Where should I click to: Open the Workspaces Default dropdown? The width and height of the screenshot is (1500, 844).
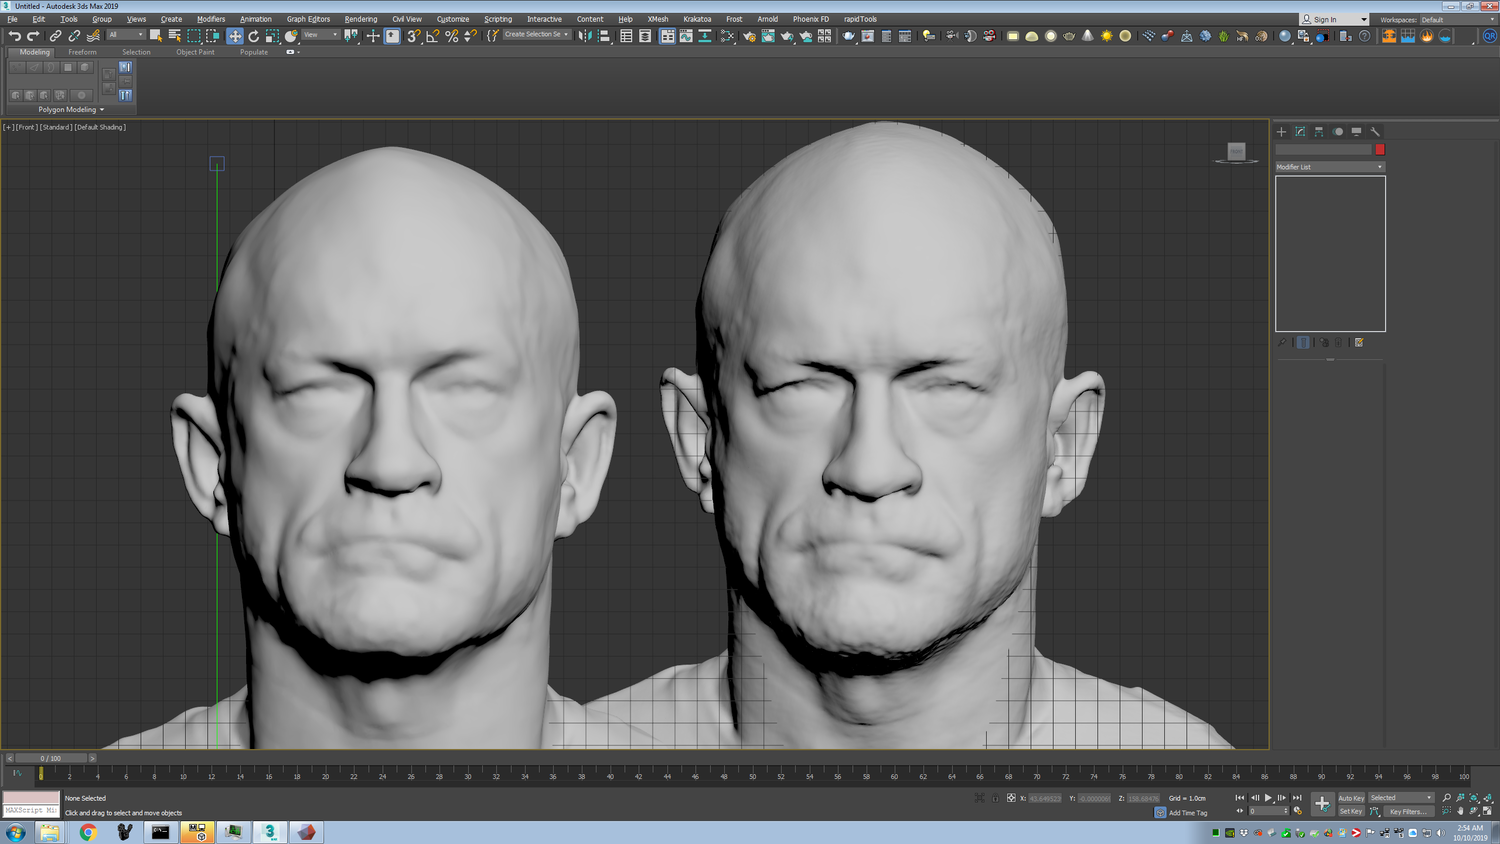[1456, 20]
